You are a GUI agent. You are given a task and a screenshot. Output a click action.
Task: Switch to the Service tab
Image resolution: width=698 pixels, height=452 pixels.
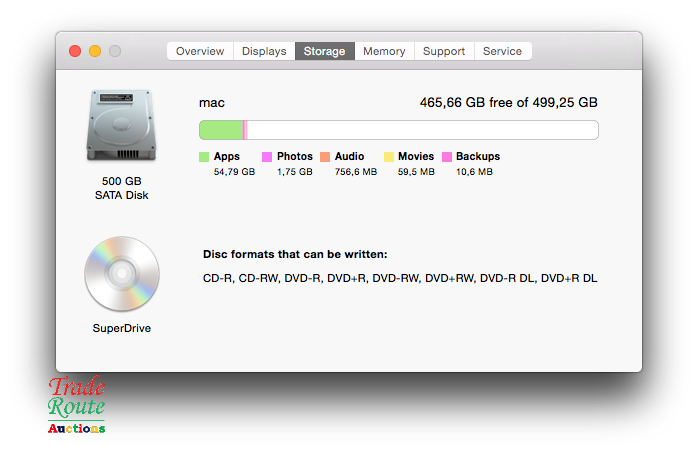(x=502, y=51)
